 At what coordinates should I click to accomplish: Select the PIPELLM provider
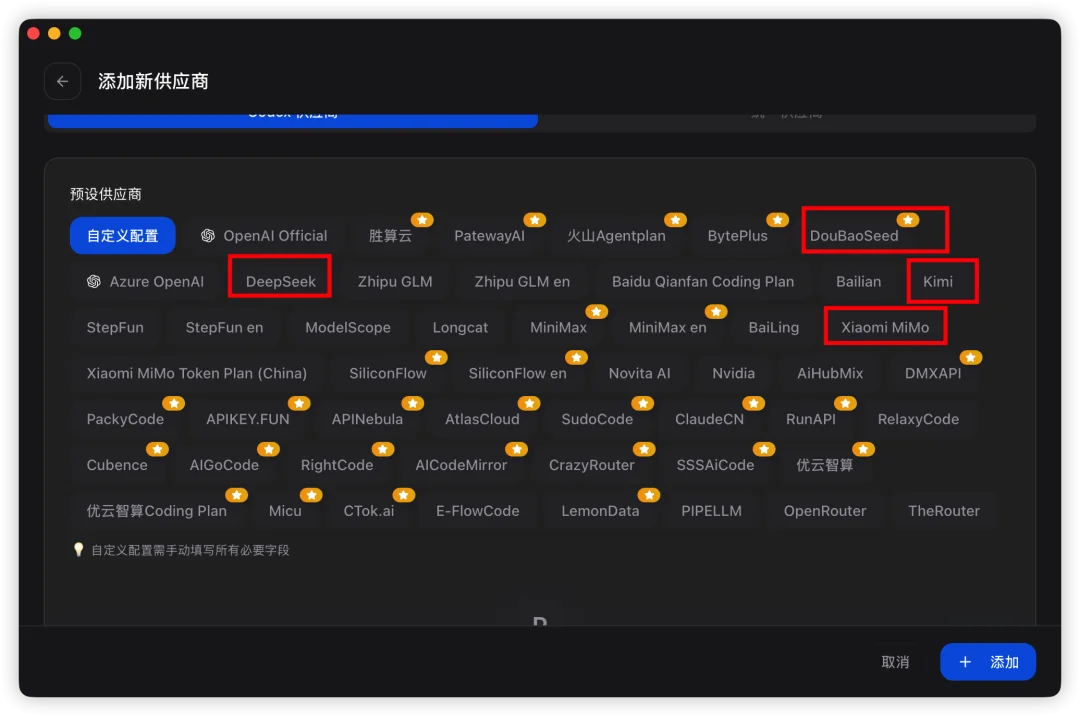coord(712,511)
